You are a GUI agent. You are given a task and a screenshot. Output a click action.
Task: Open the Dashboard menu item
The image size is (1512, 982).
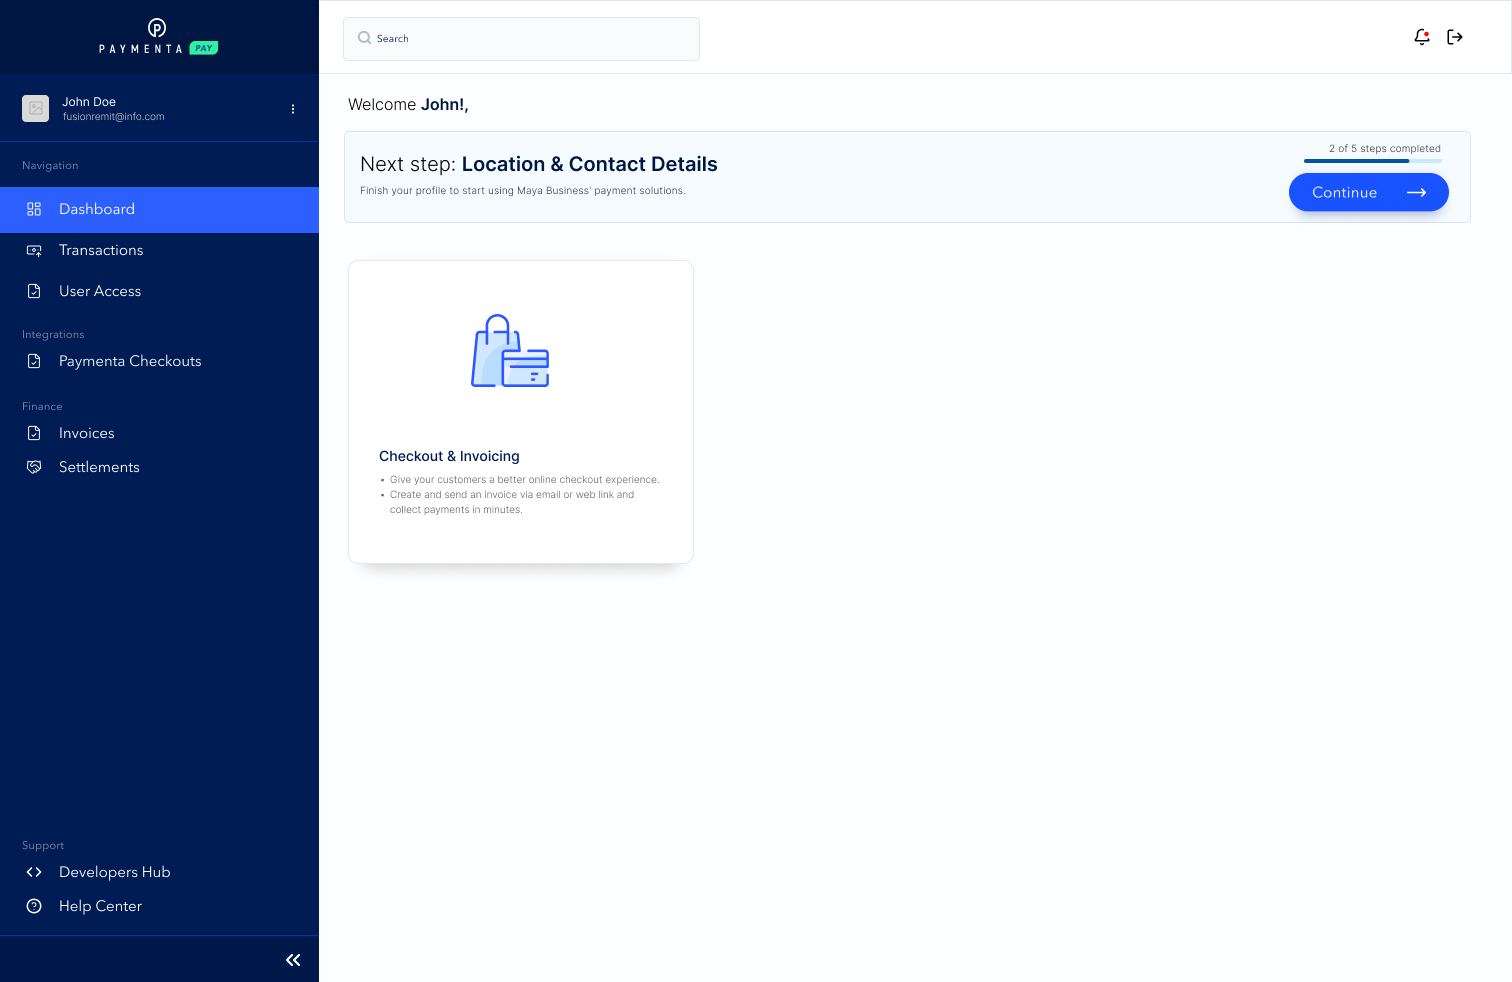97,209
